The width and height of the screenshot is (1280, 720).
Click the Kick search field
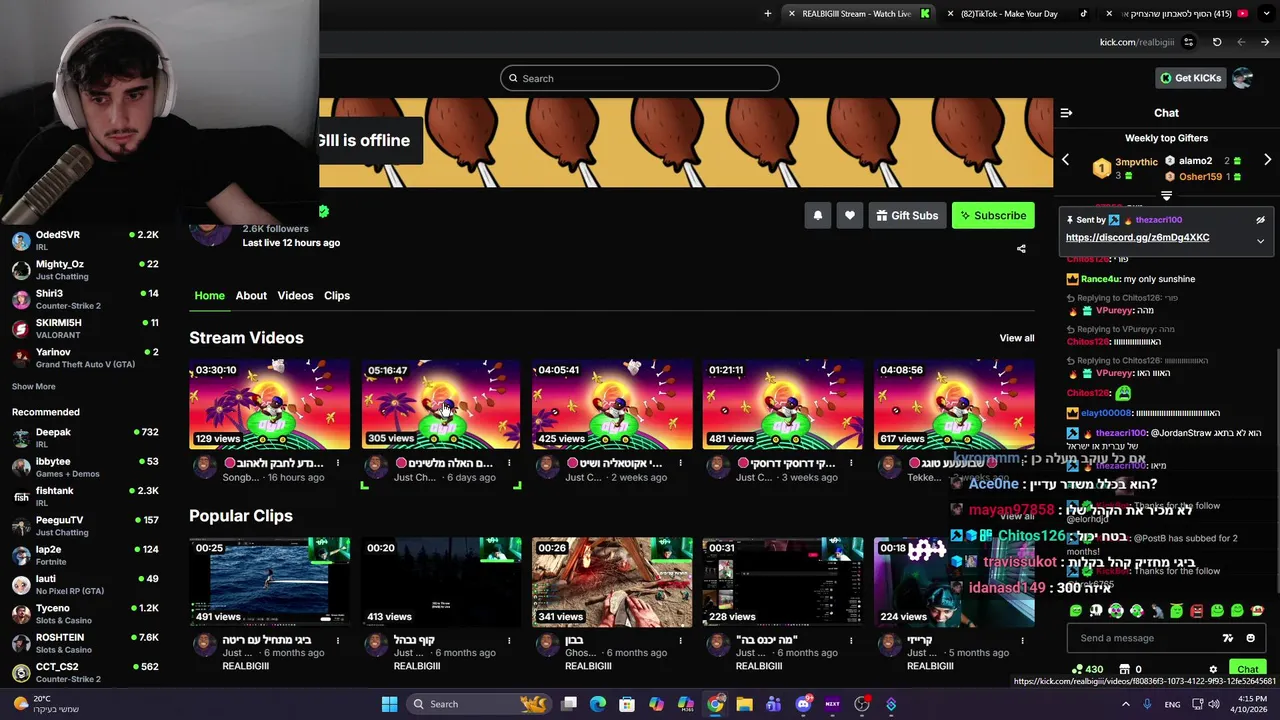point(640,78)
